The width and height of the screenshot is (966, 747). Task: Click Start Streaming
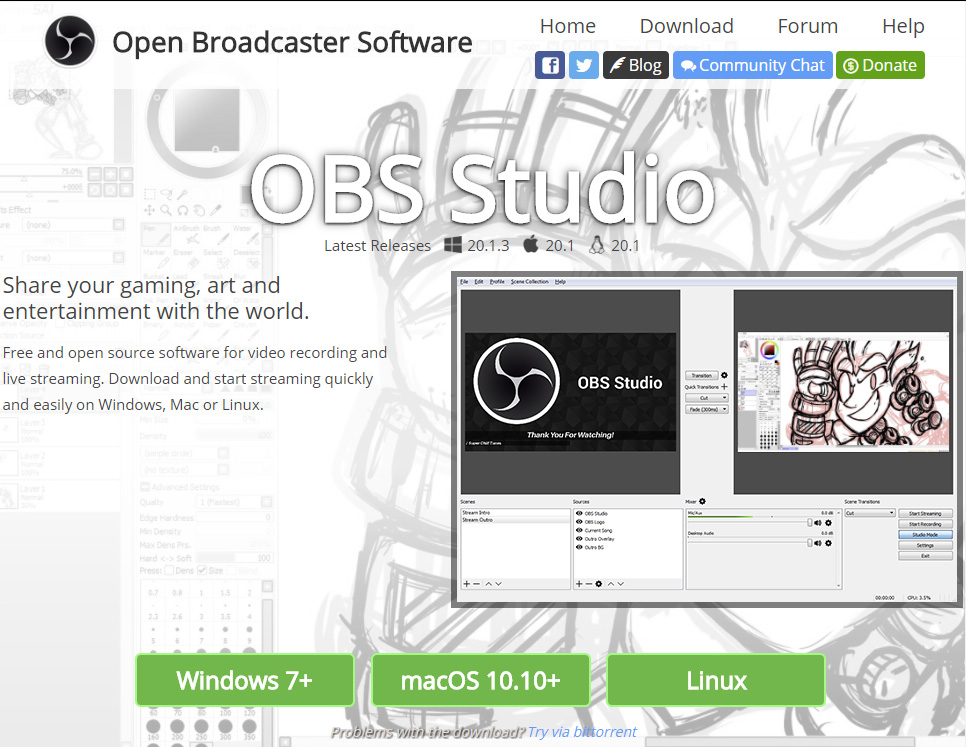pyautogui.click(x=925, y=514)
